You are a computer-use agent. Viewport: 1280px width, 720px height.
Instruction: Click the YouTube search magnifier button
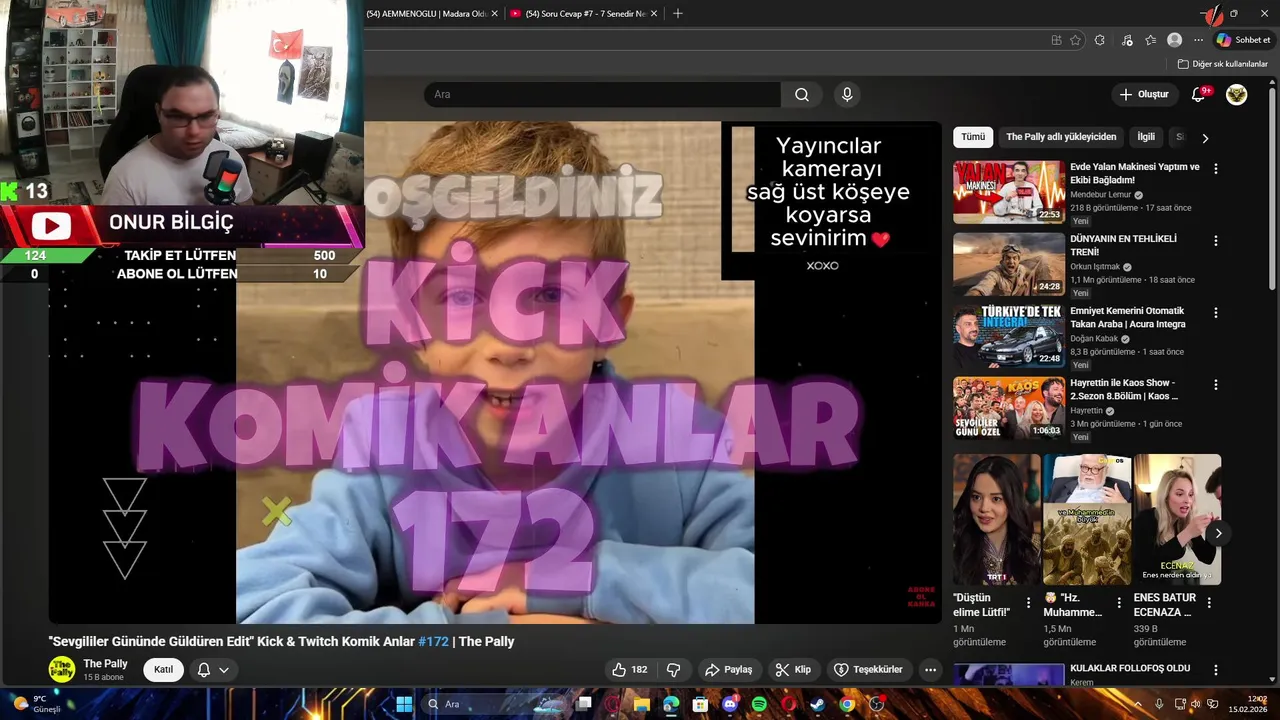tap(802, 94)
